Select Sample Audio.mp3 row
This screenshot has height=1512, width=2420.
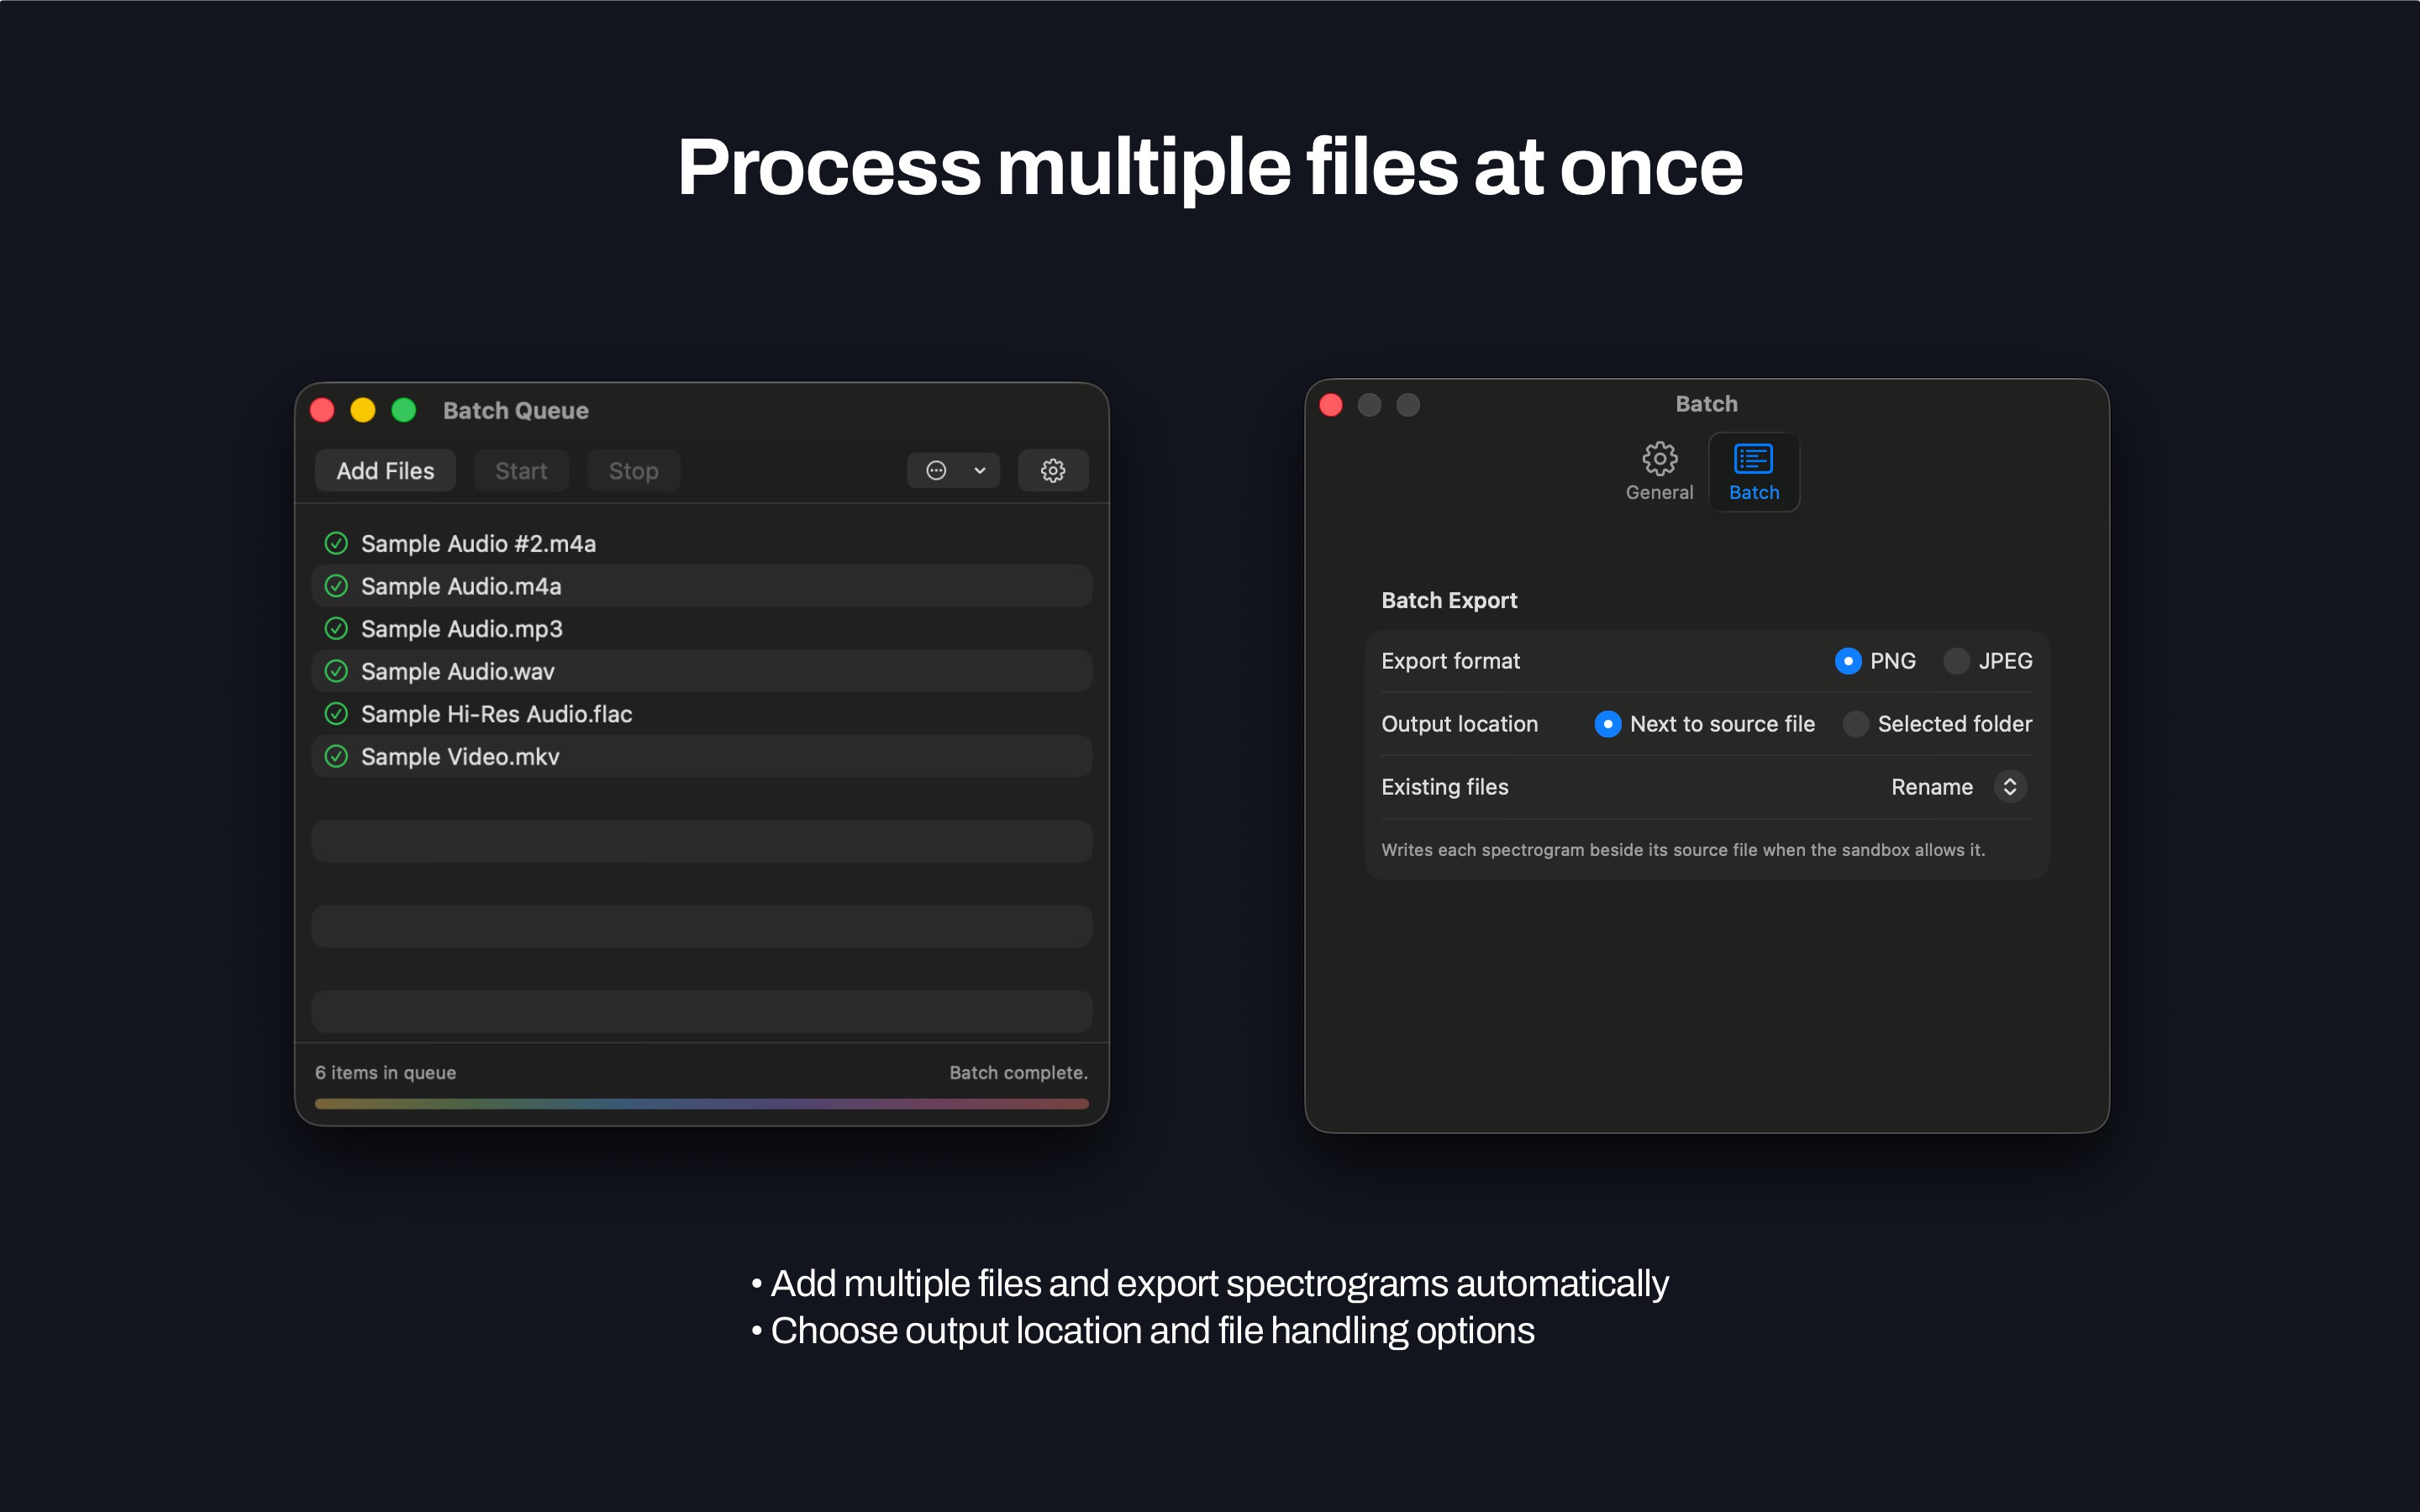pos(702,629)
